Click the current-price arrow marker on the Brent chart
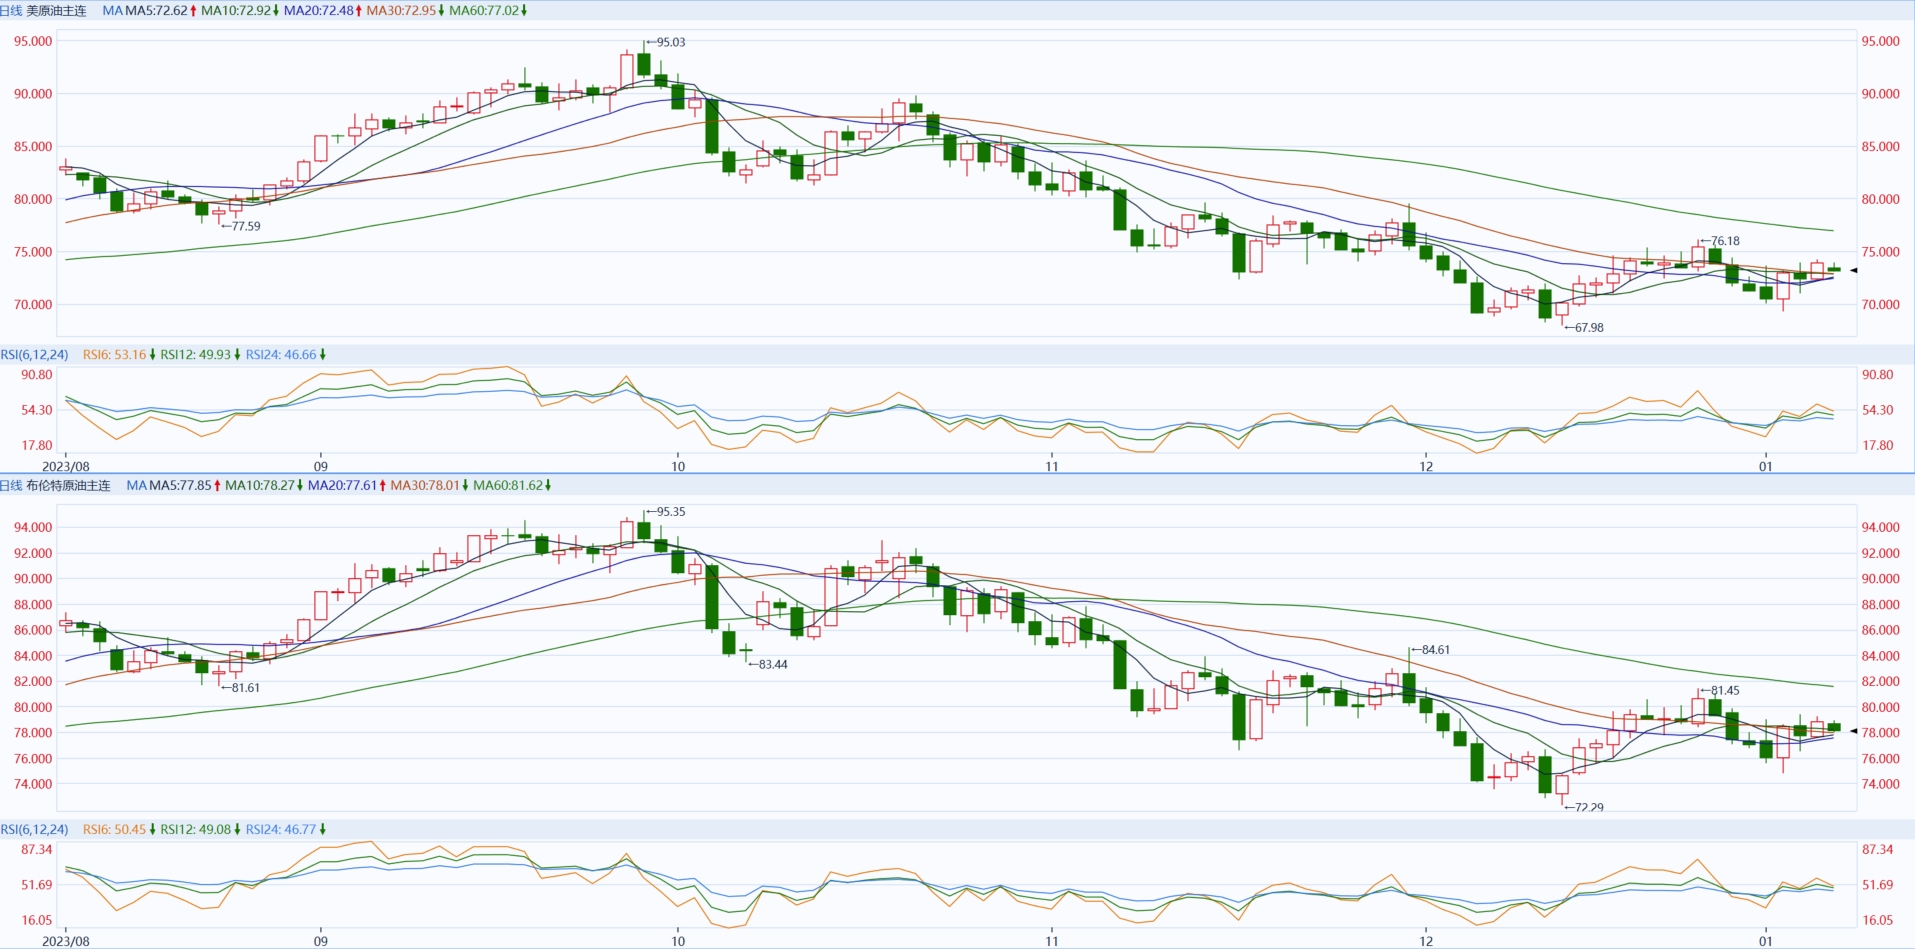 1853,731
